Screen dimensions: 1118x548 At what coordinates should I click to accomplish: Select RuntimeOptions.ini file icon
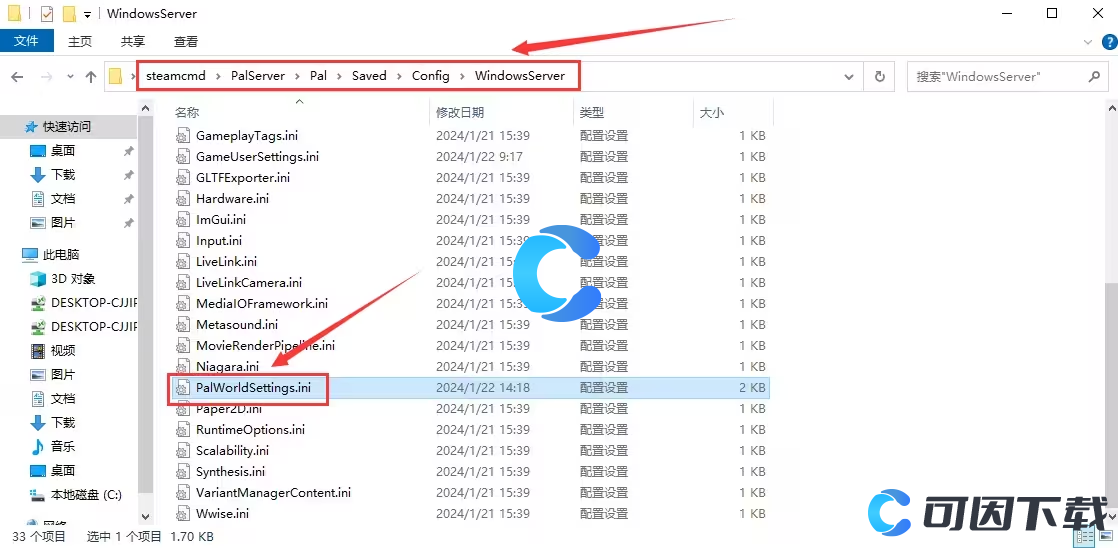click(183, 430)
